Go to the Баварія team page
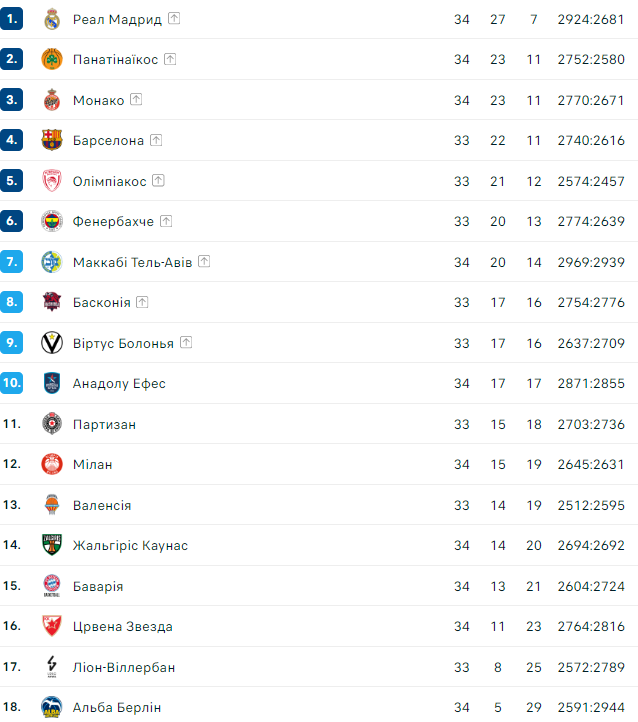This screenshot has height=722, width=638. coord(98,586)
